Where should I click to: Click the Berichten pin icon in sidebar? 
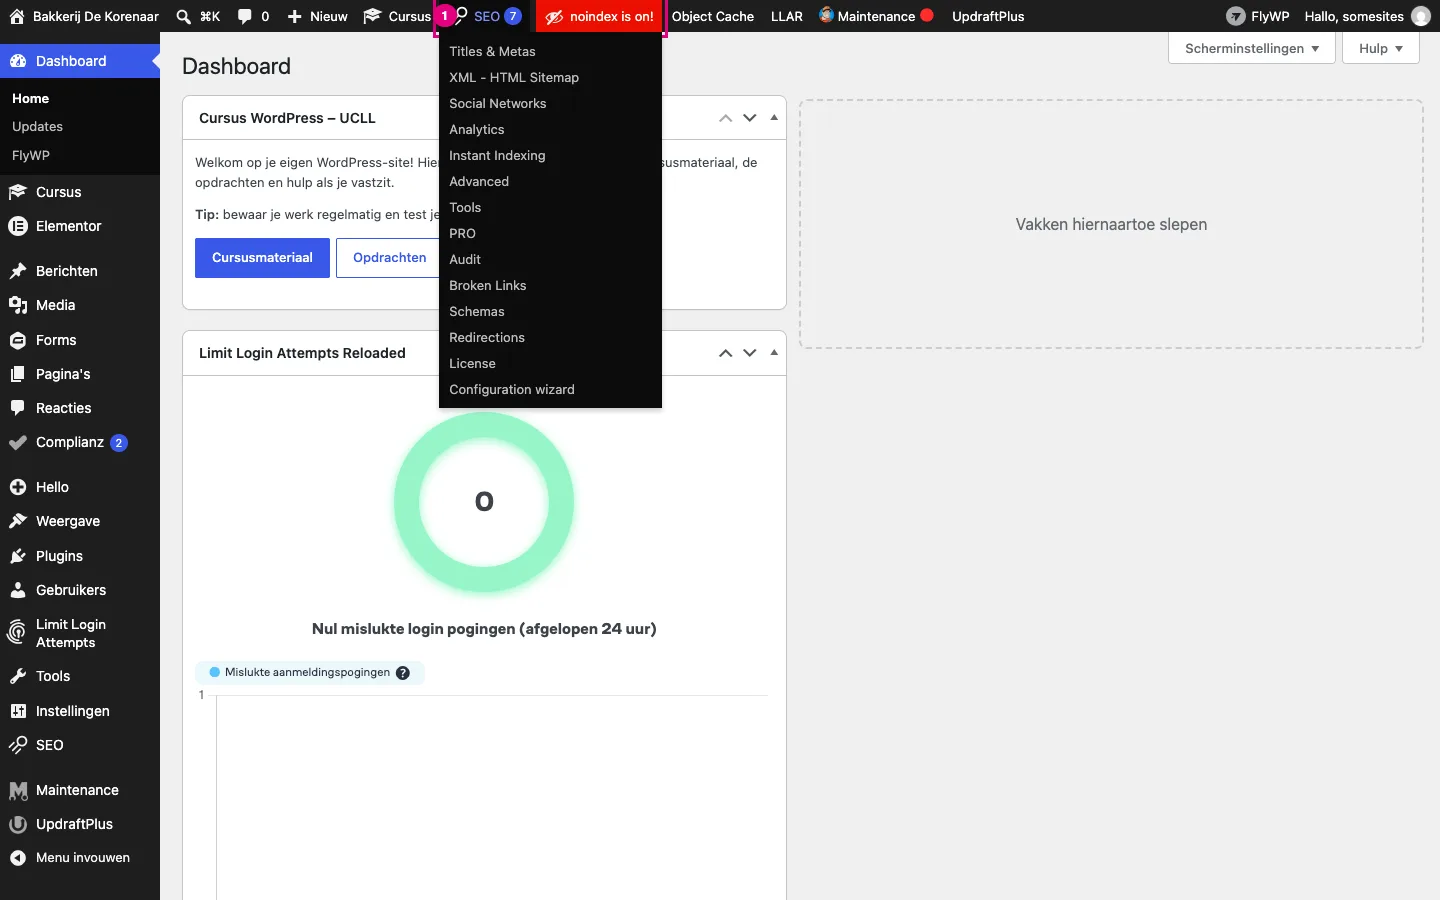pyautogui.click(x=18, y=271)
